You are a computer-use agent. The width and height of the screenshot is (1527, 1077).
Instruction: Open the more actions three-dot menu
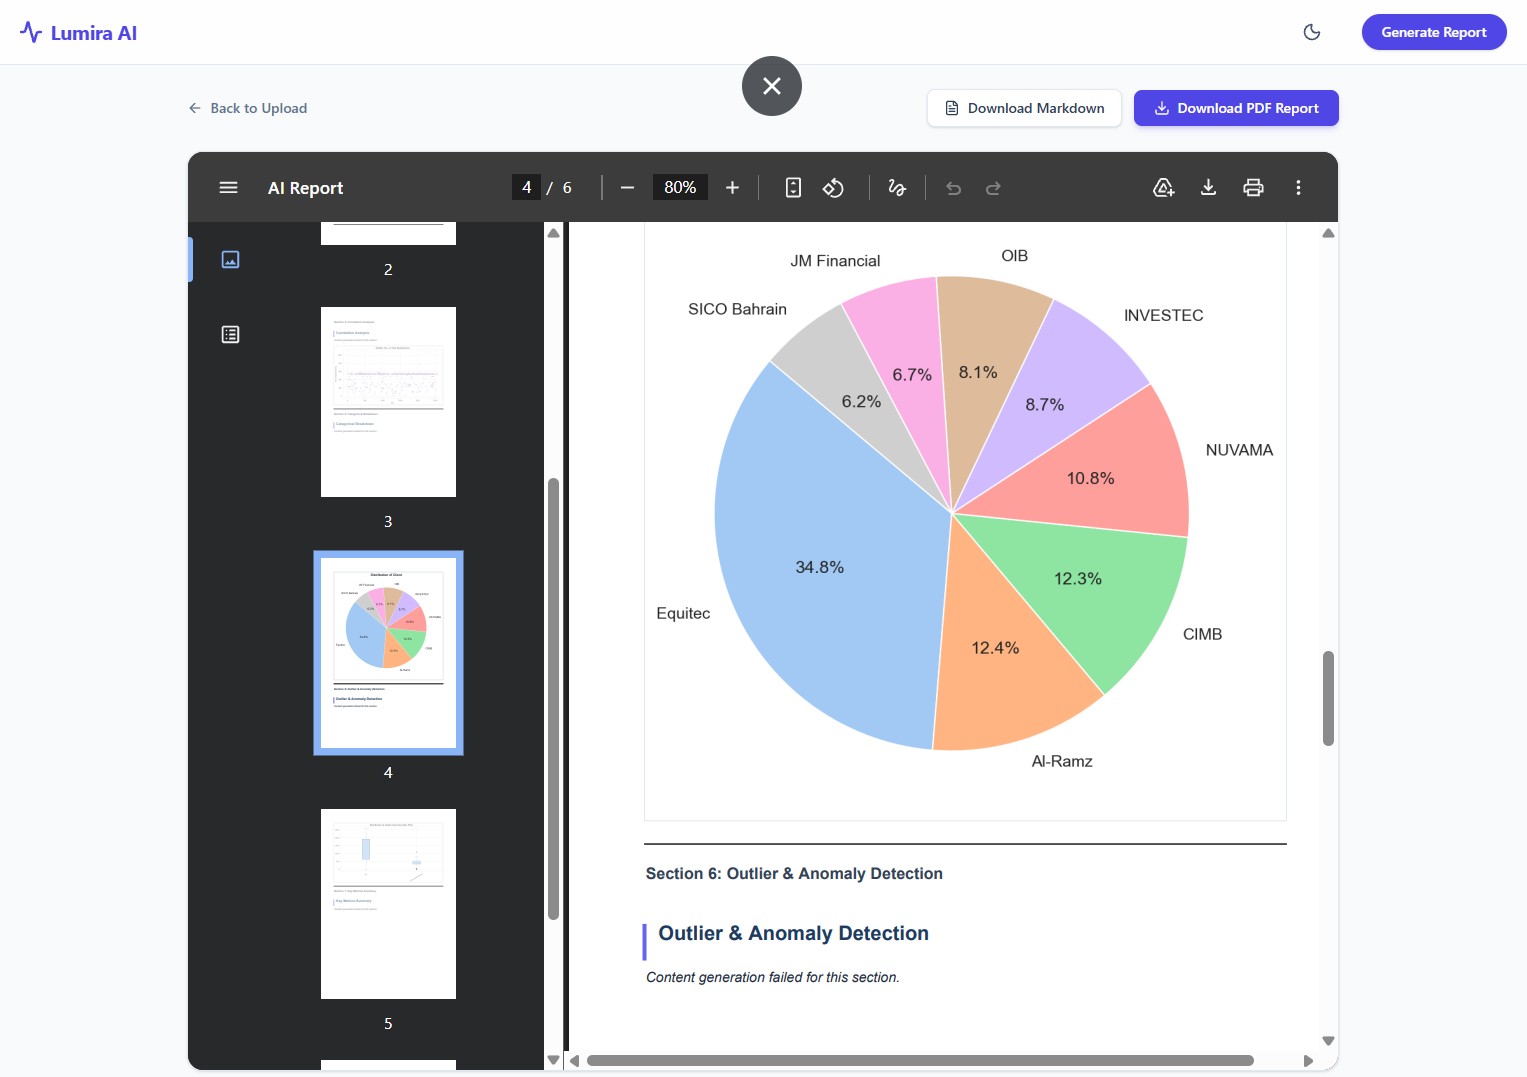(x=1298, y=187)
